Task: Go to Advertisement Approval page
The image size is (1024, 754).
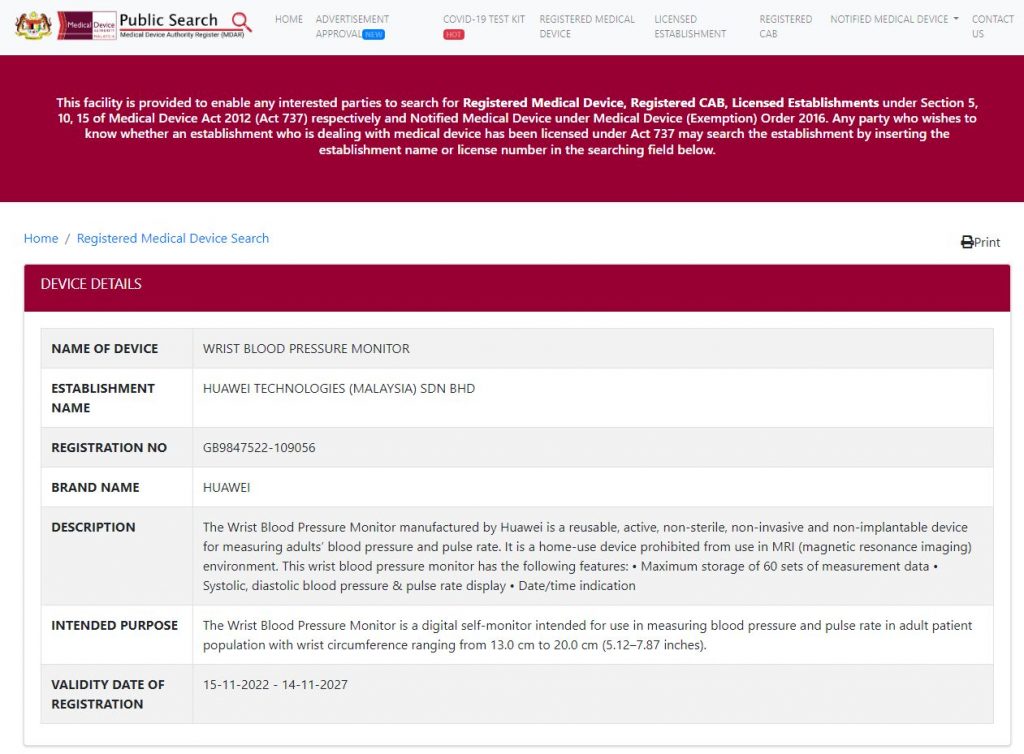Action: click(x=352, y=19)
